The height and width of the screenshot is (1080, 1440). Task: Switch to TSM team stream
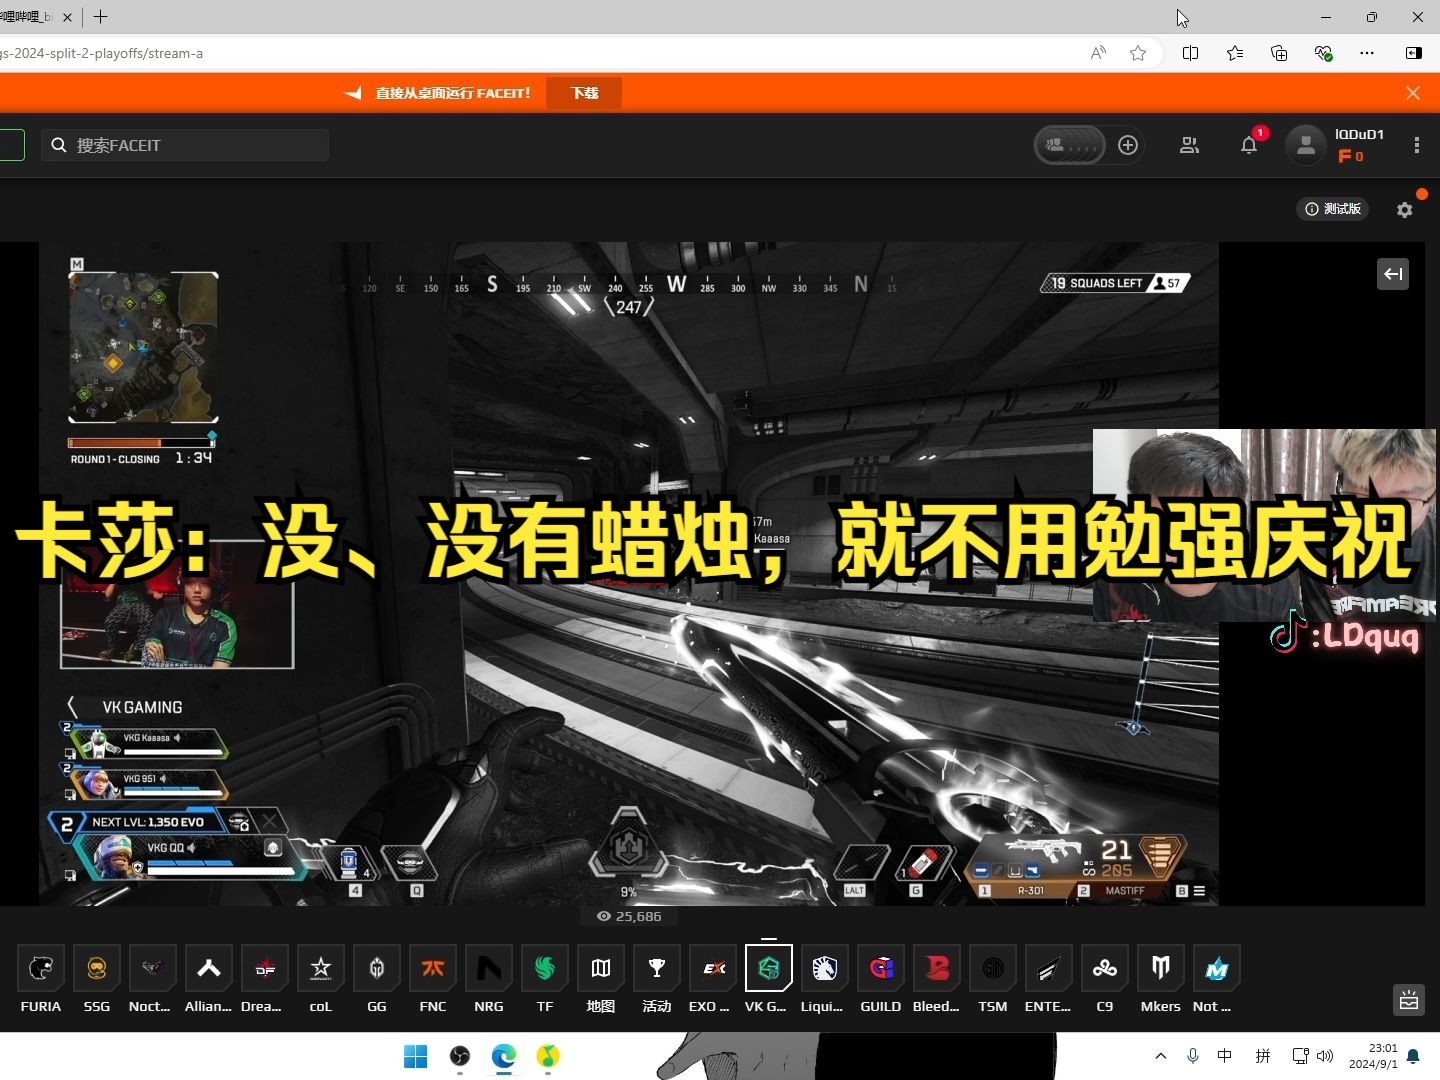(x=993, y=979)
